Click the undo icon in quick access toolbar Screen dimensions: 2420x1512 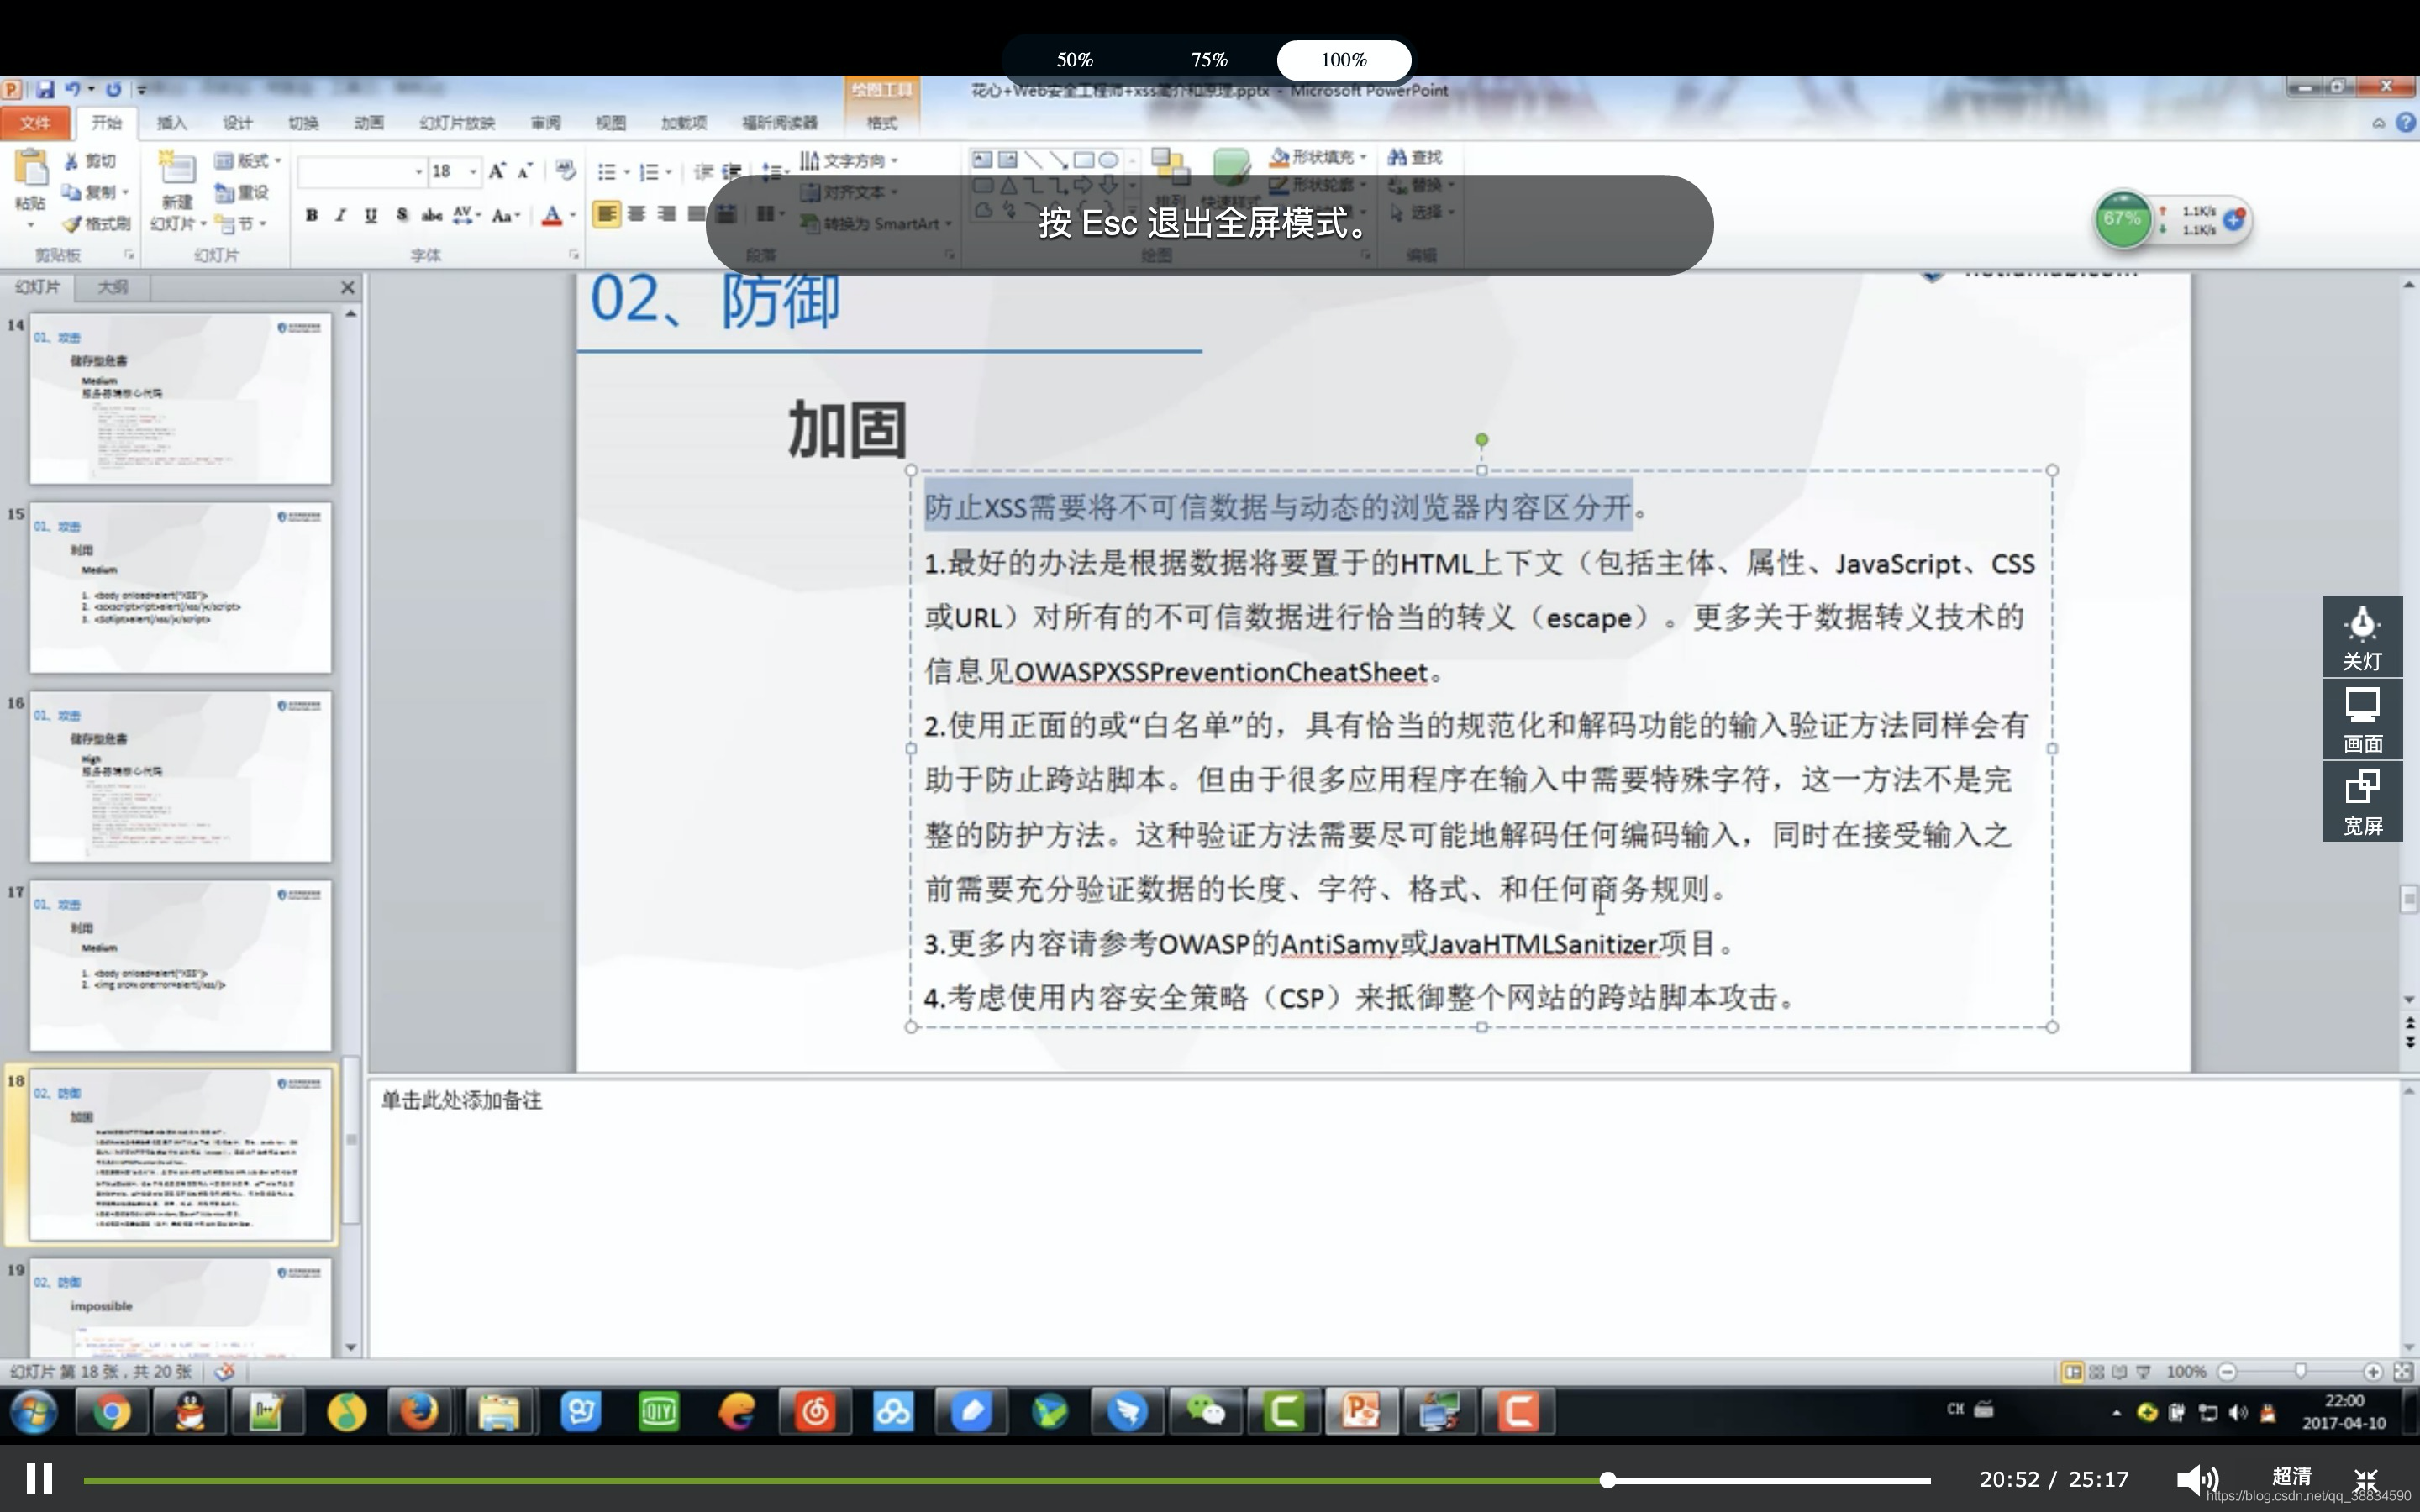(x=73, y=89)
